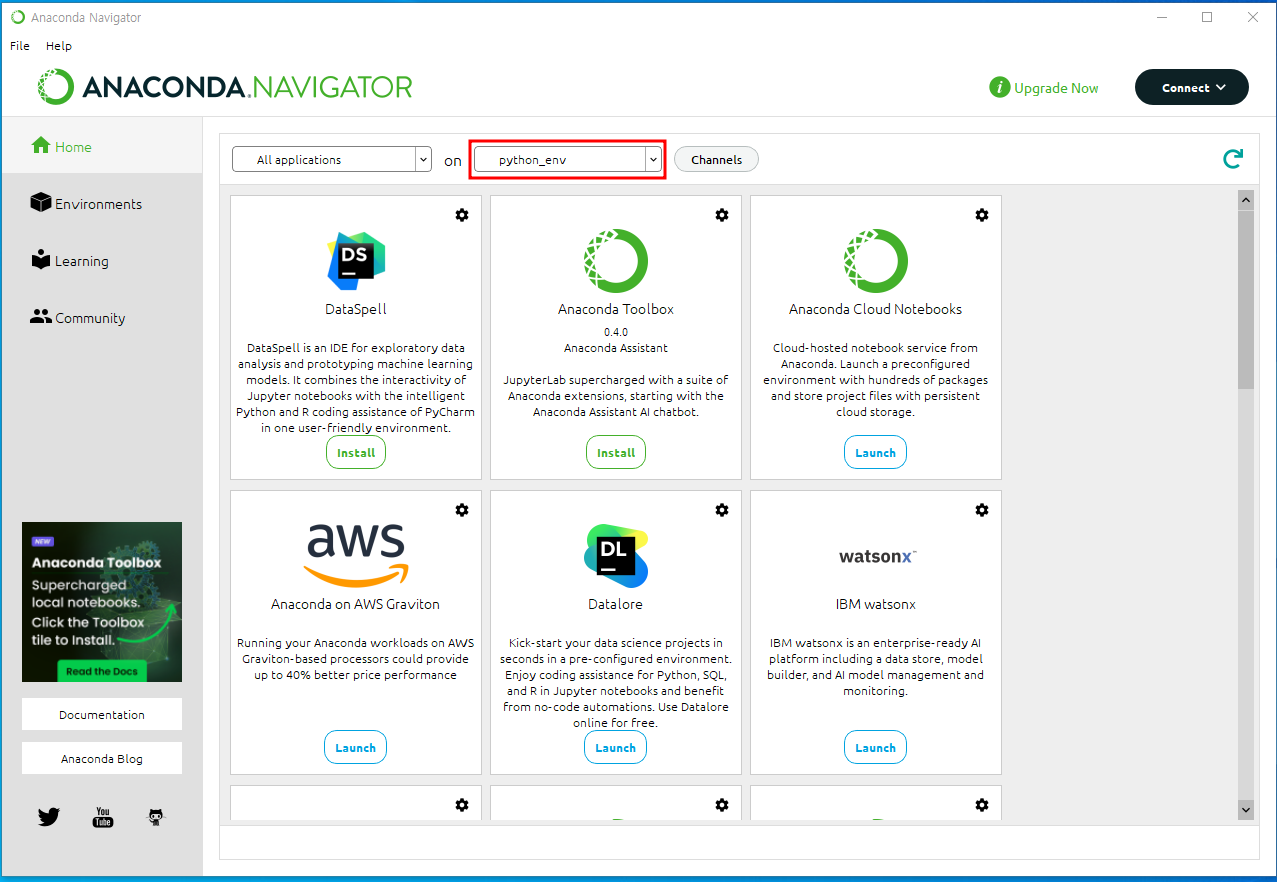Open the File menu

(20, 46)
